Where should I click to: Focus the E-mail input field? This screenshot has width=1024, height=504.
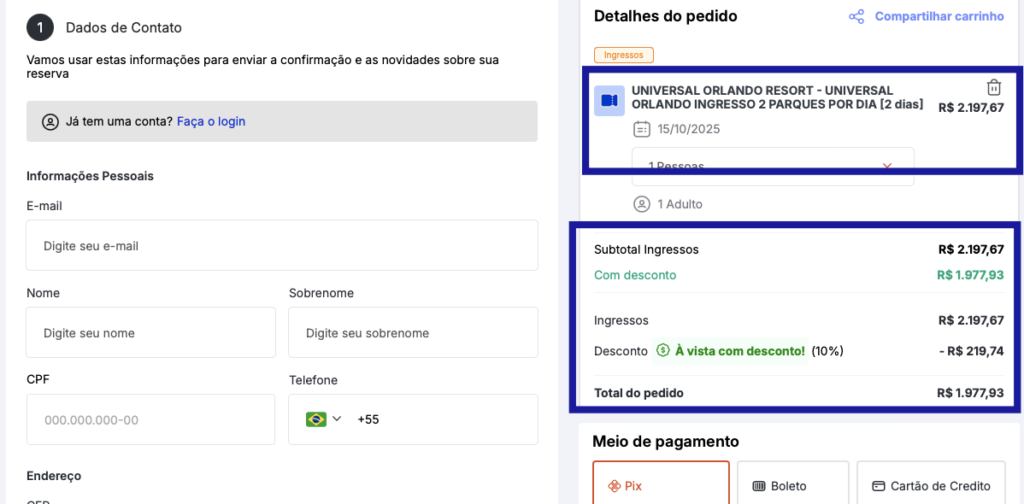282,245
